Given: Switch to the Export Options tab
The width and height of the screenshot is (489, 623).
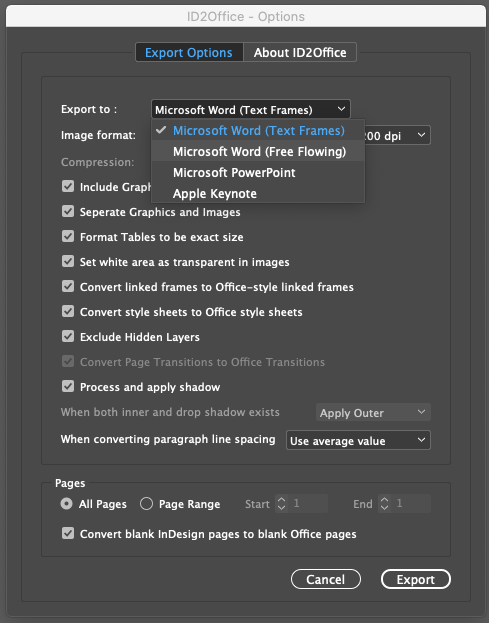Looking at the screenshot, I should [189, 52].
